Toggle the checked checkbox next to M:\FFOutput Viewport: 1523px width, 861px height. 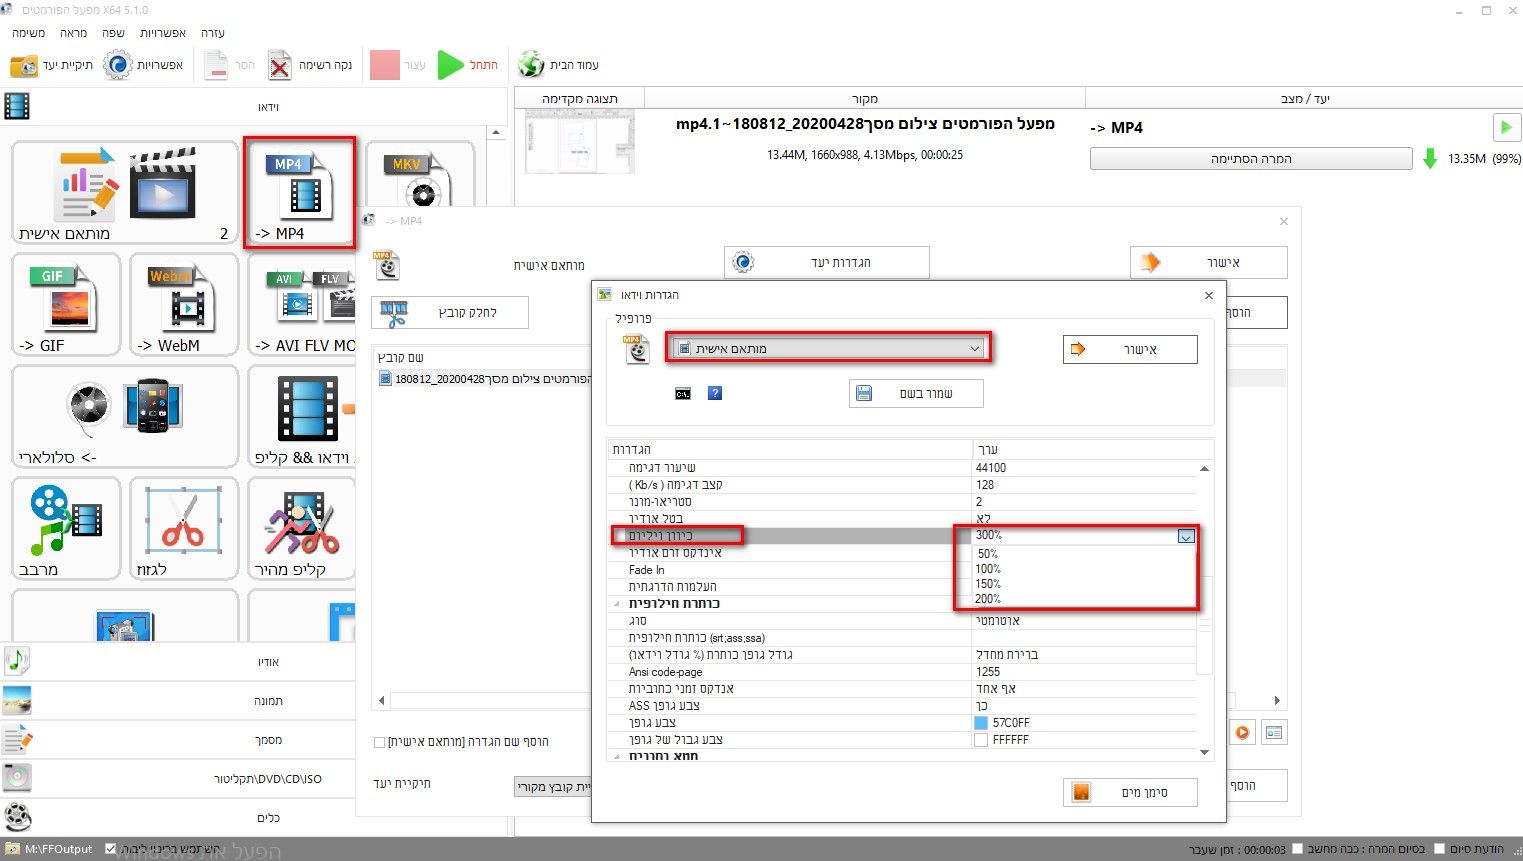pyautogui.click(x=110, y=849)
